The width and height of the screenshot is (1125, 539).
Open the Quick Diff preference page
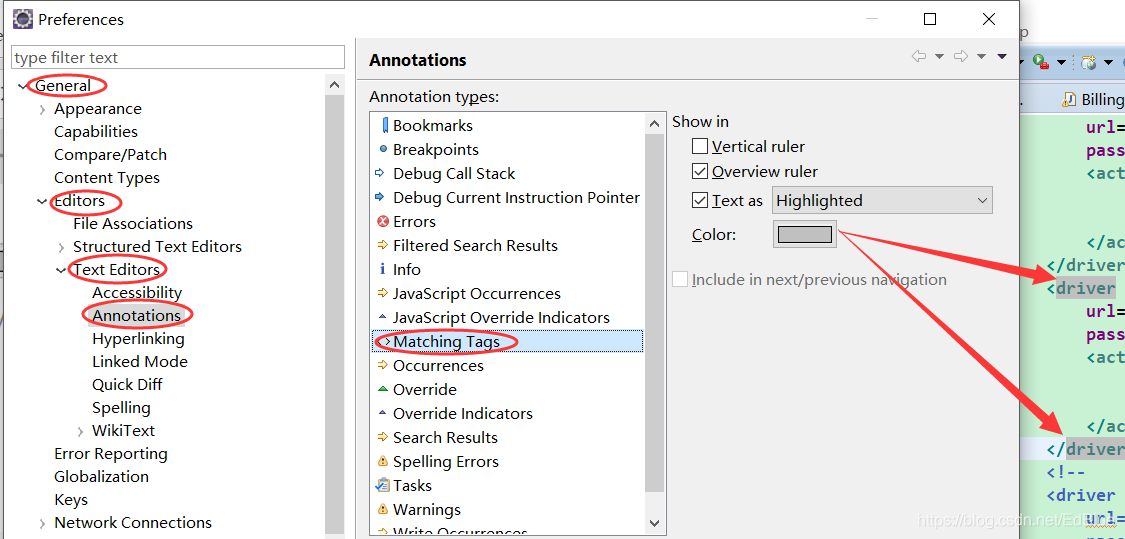[127, 384]
